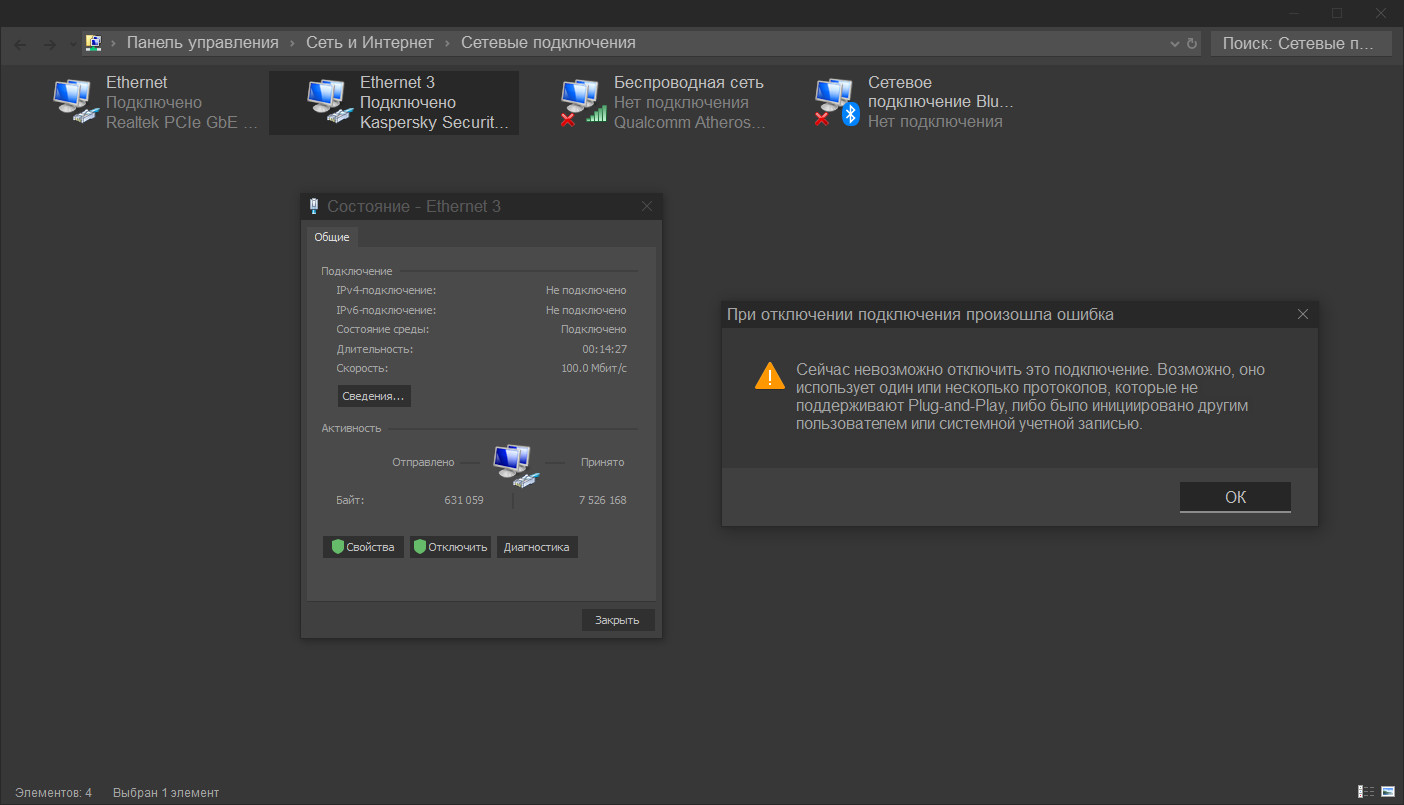Screen dimensions: 1404x805
Task: Click the Control Panel icon in address bar
Action: (94, 43)
